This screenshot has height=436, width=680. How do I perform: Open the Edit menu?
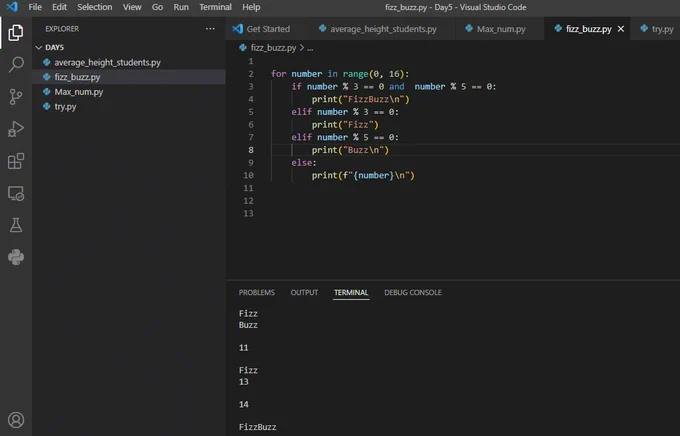click(59, 7)
